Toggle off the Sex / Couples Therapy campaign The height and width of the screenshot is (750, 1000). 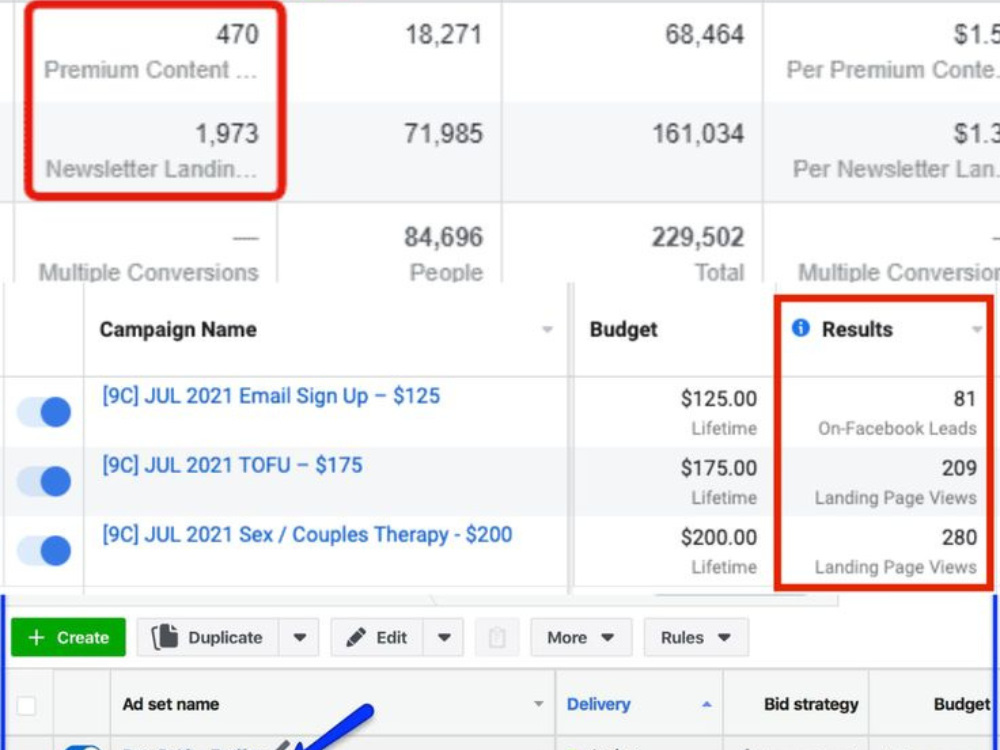(x=44, y=550)
